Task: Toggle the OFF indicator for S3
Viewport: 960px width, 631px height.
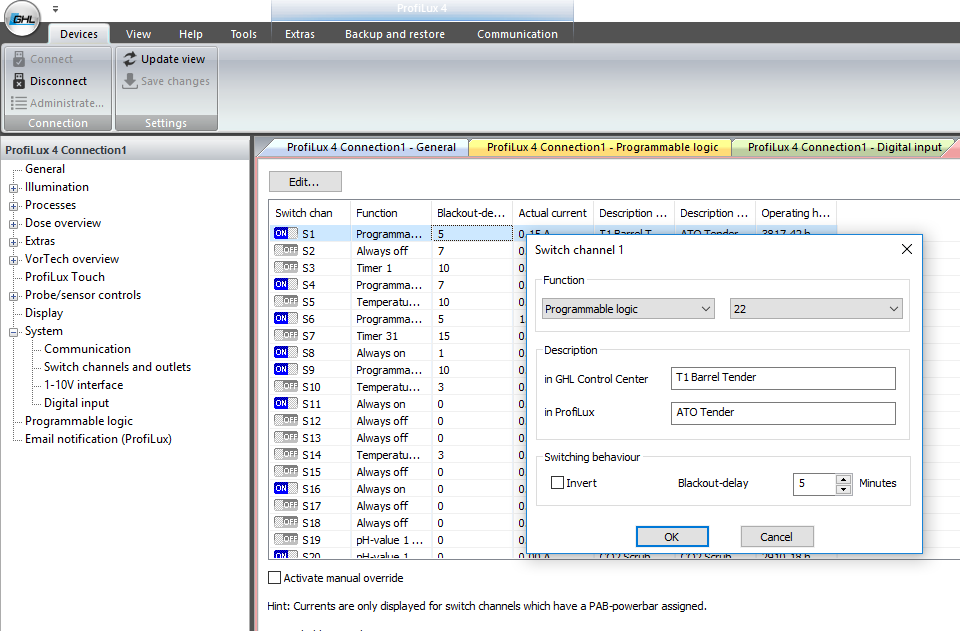Action: point(286,267)
